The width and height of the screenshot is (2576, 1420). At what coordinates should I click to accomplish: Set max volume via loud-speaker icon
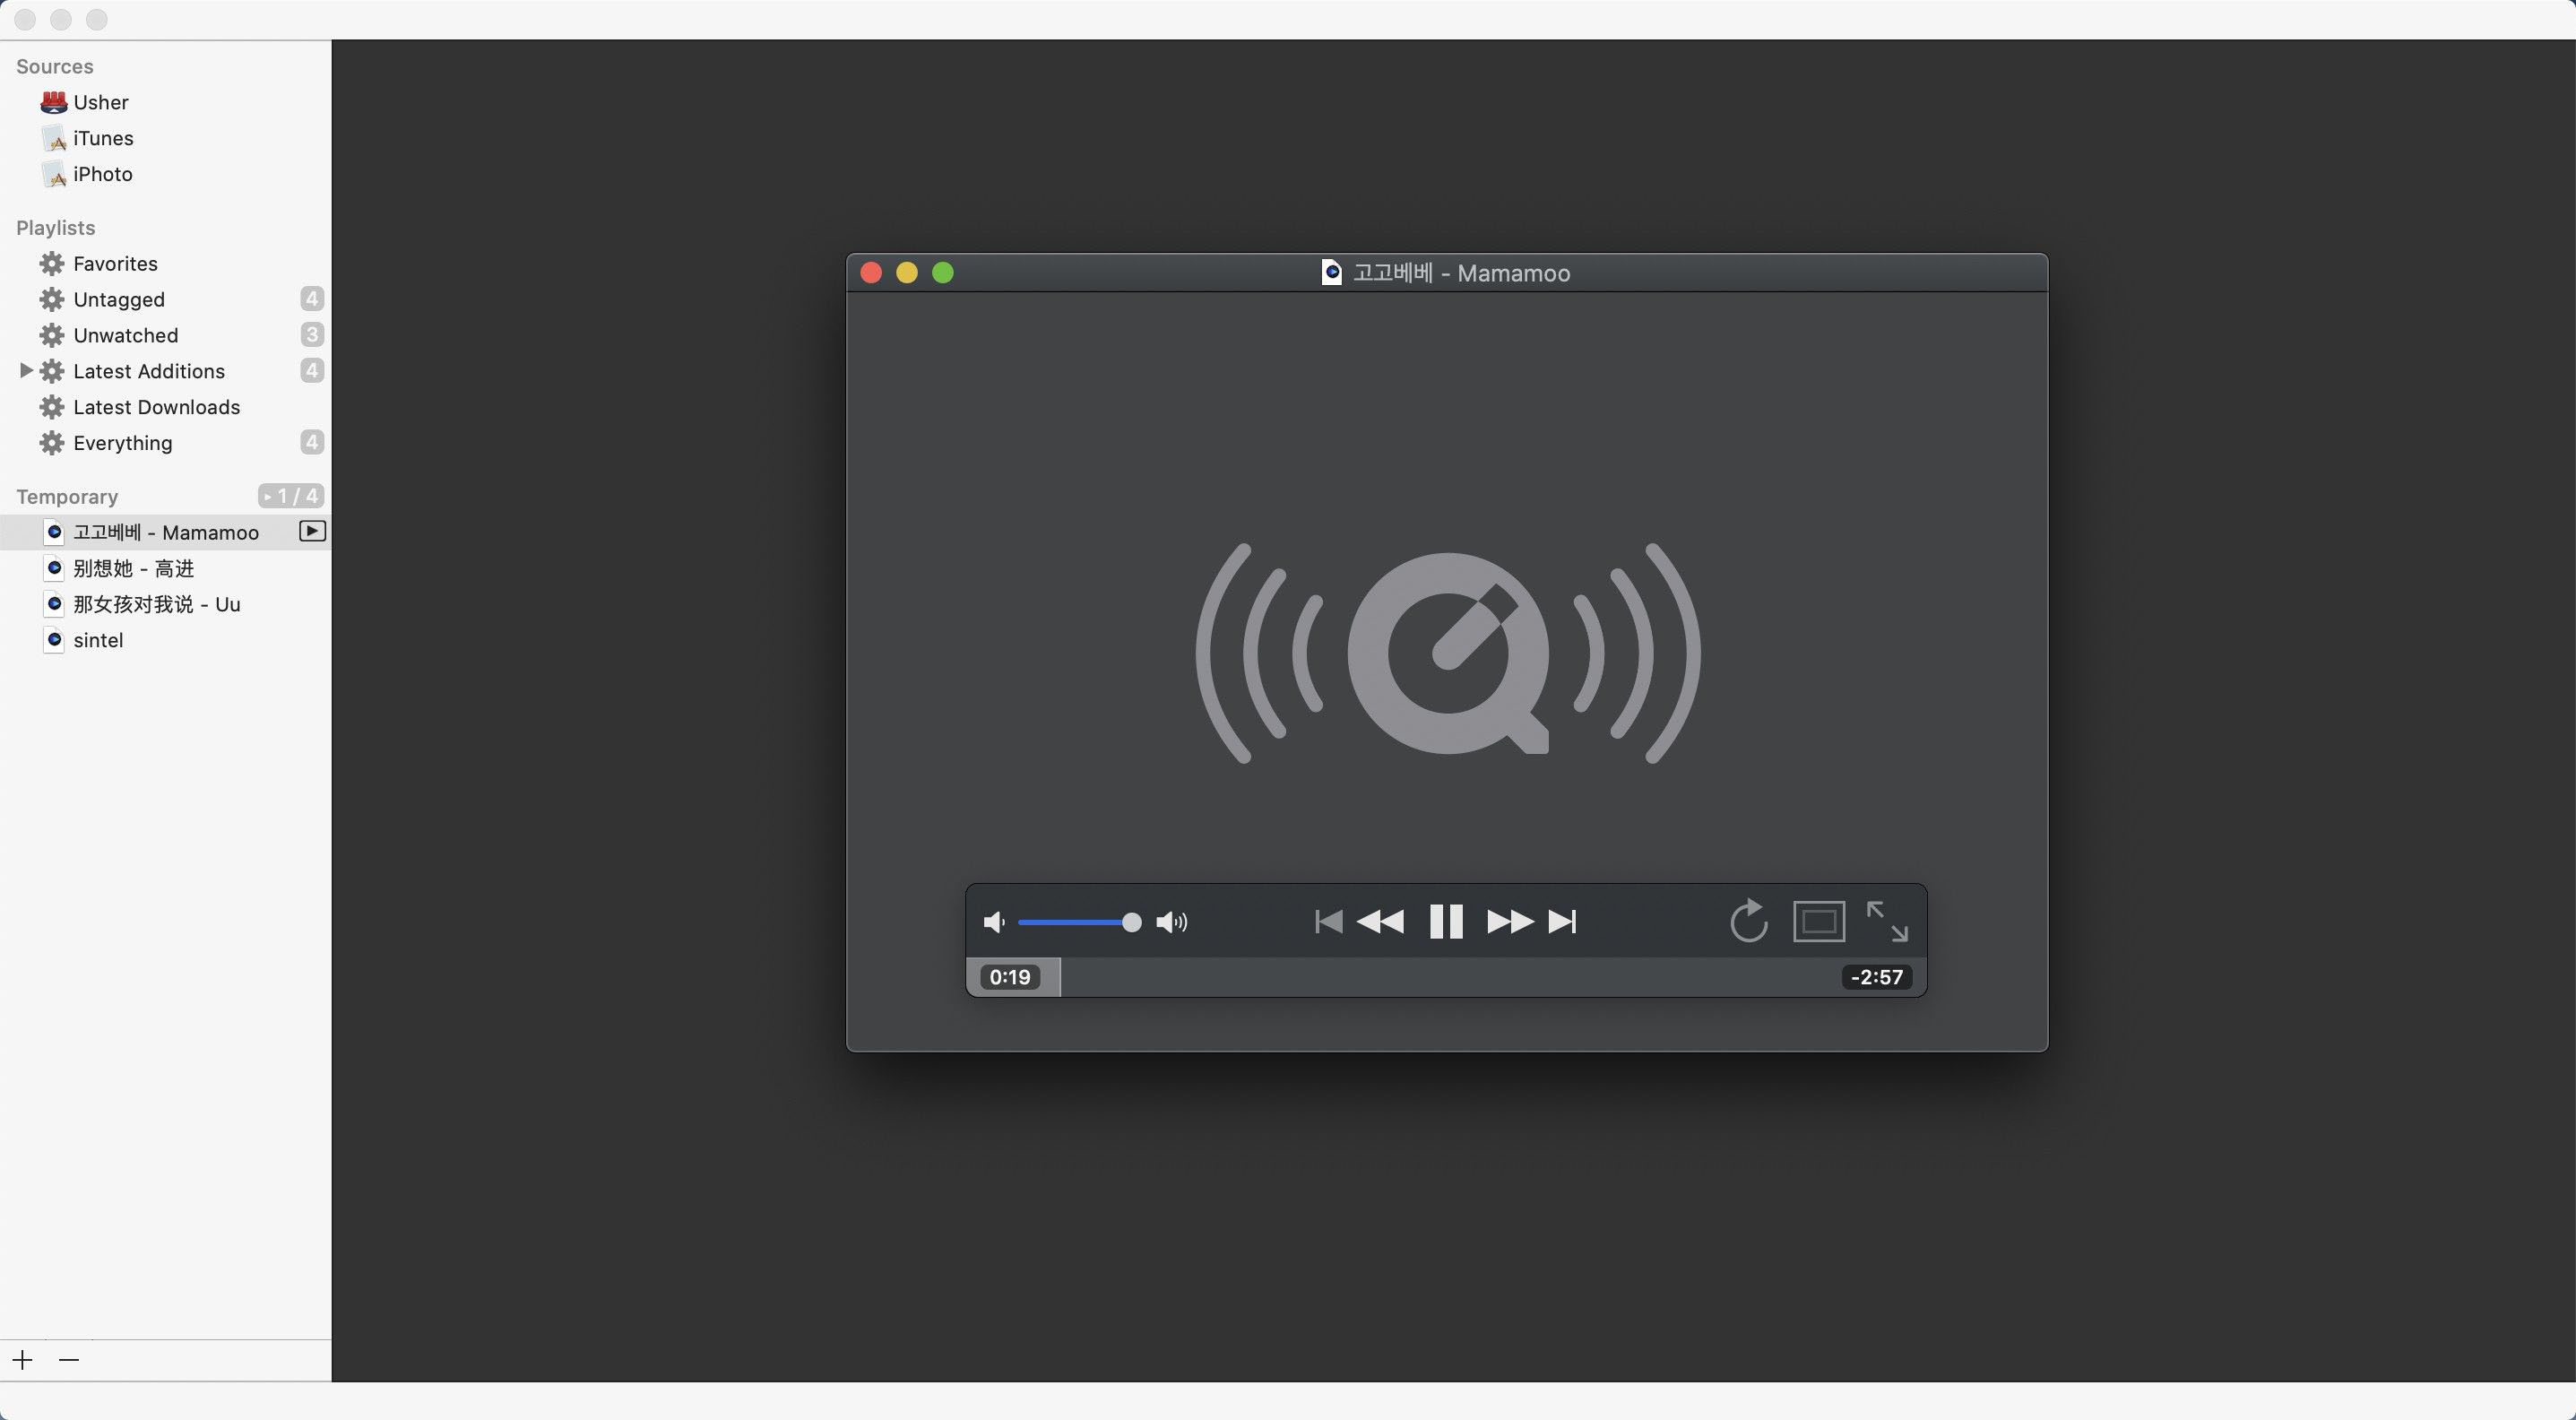pyautogui.click(x=1172, y=922)
